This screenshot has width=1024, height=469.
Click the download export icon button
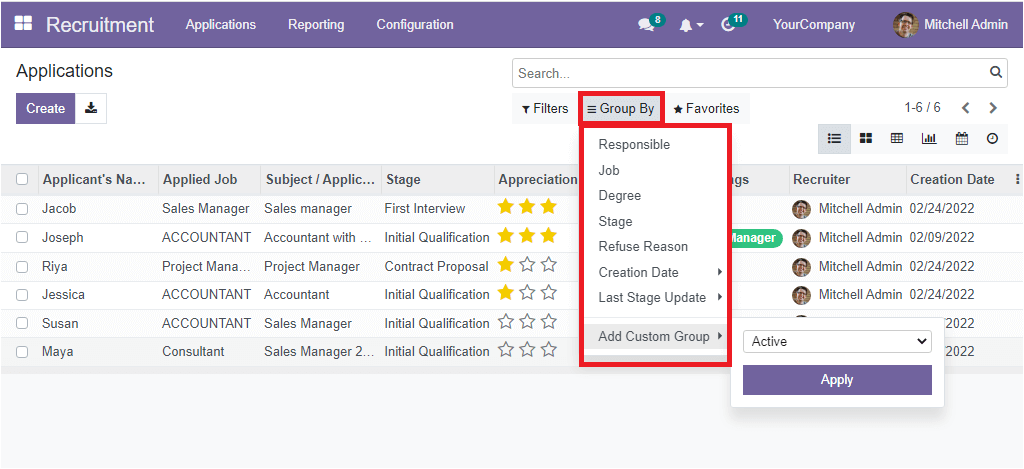point(91,108)
